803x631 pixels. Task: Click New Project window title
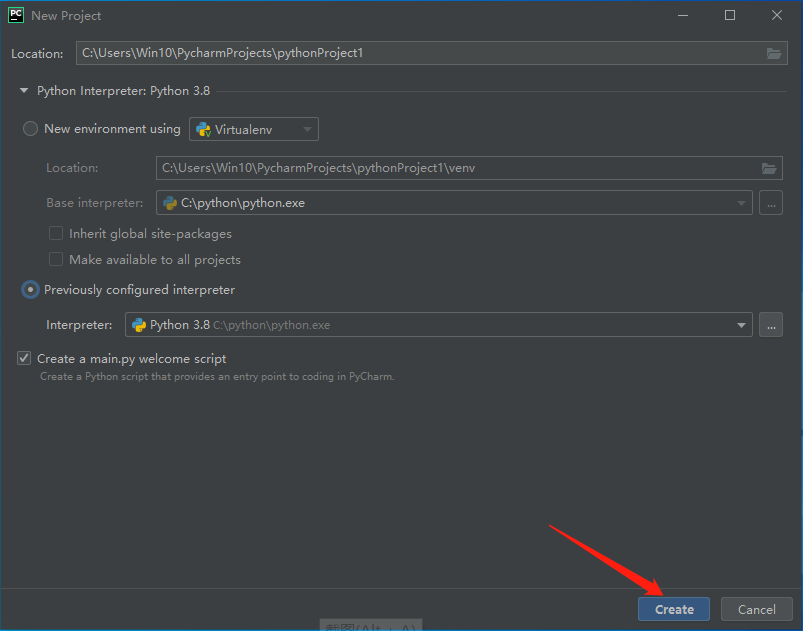(x=66, y=16)
